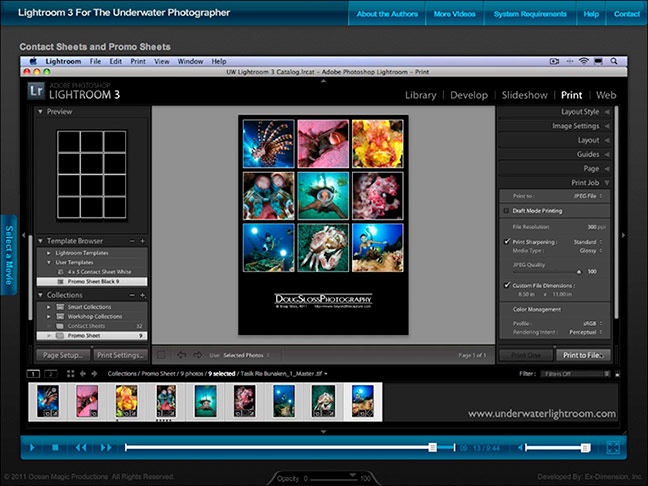Screen dimensions: 648x486
Task: Go to the previous page using the left arrow in the toolbar
Action: pyautogui.click(x=181, y=355)
